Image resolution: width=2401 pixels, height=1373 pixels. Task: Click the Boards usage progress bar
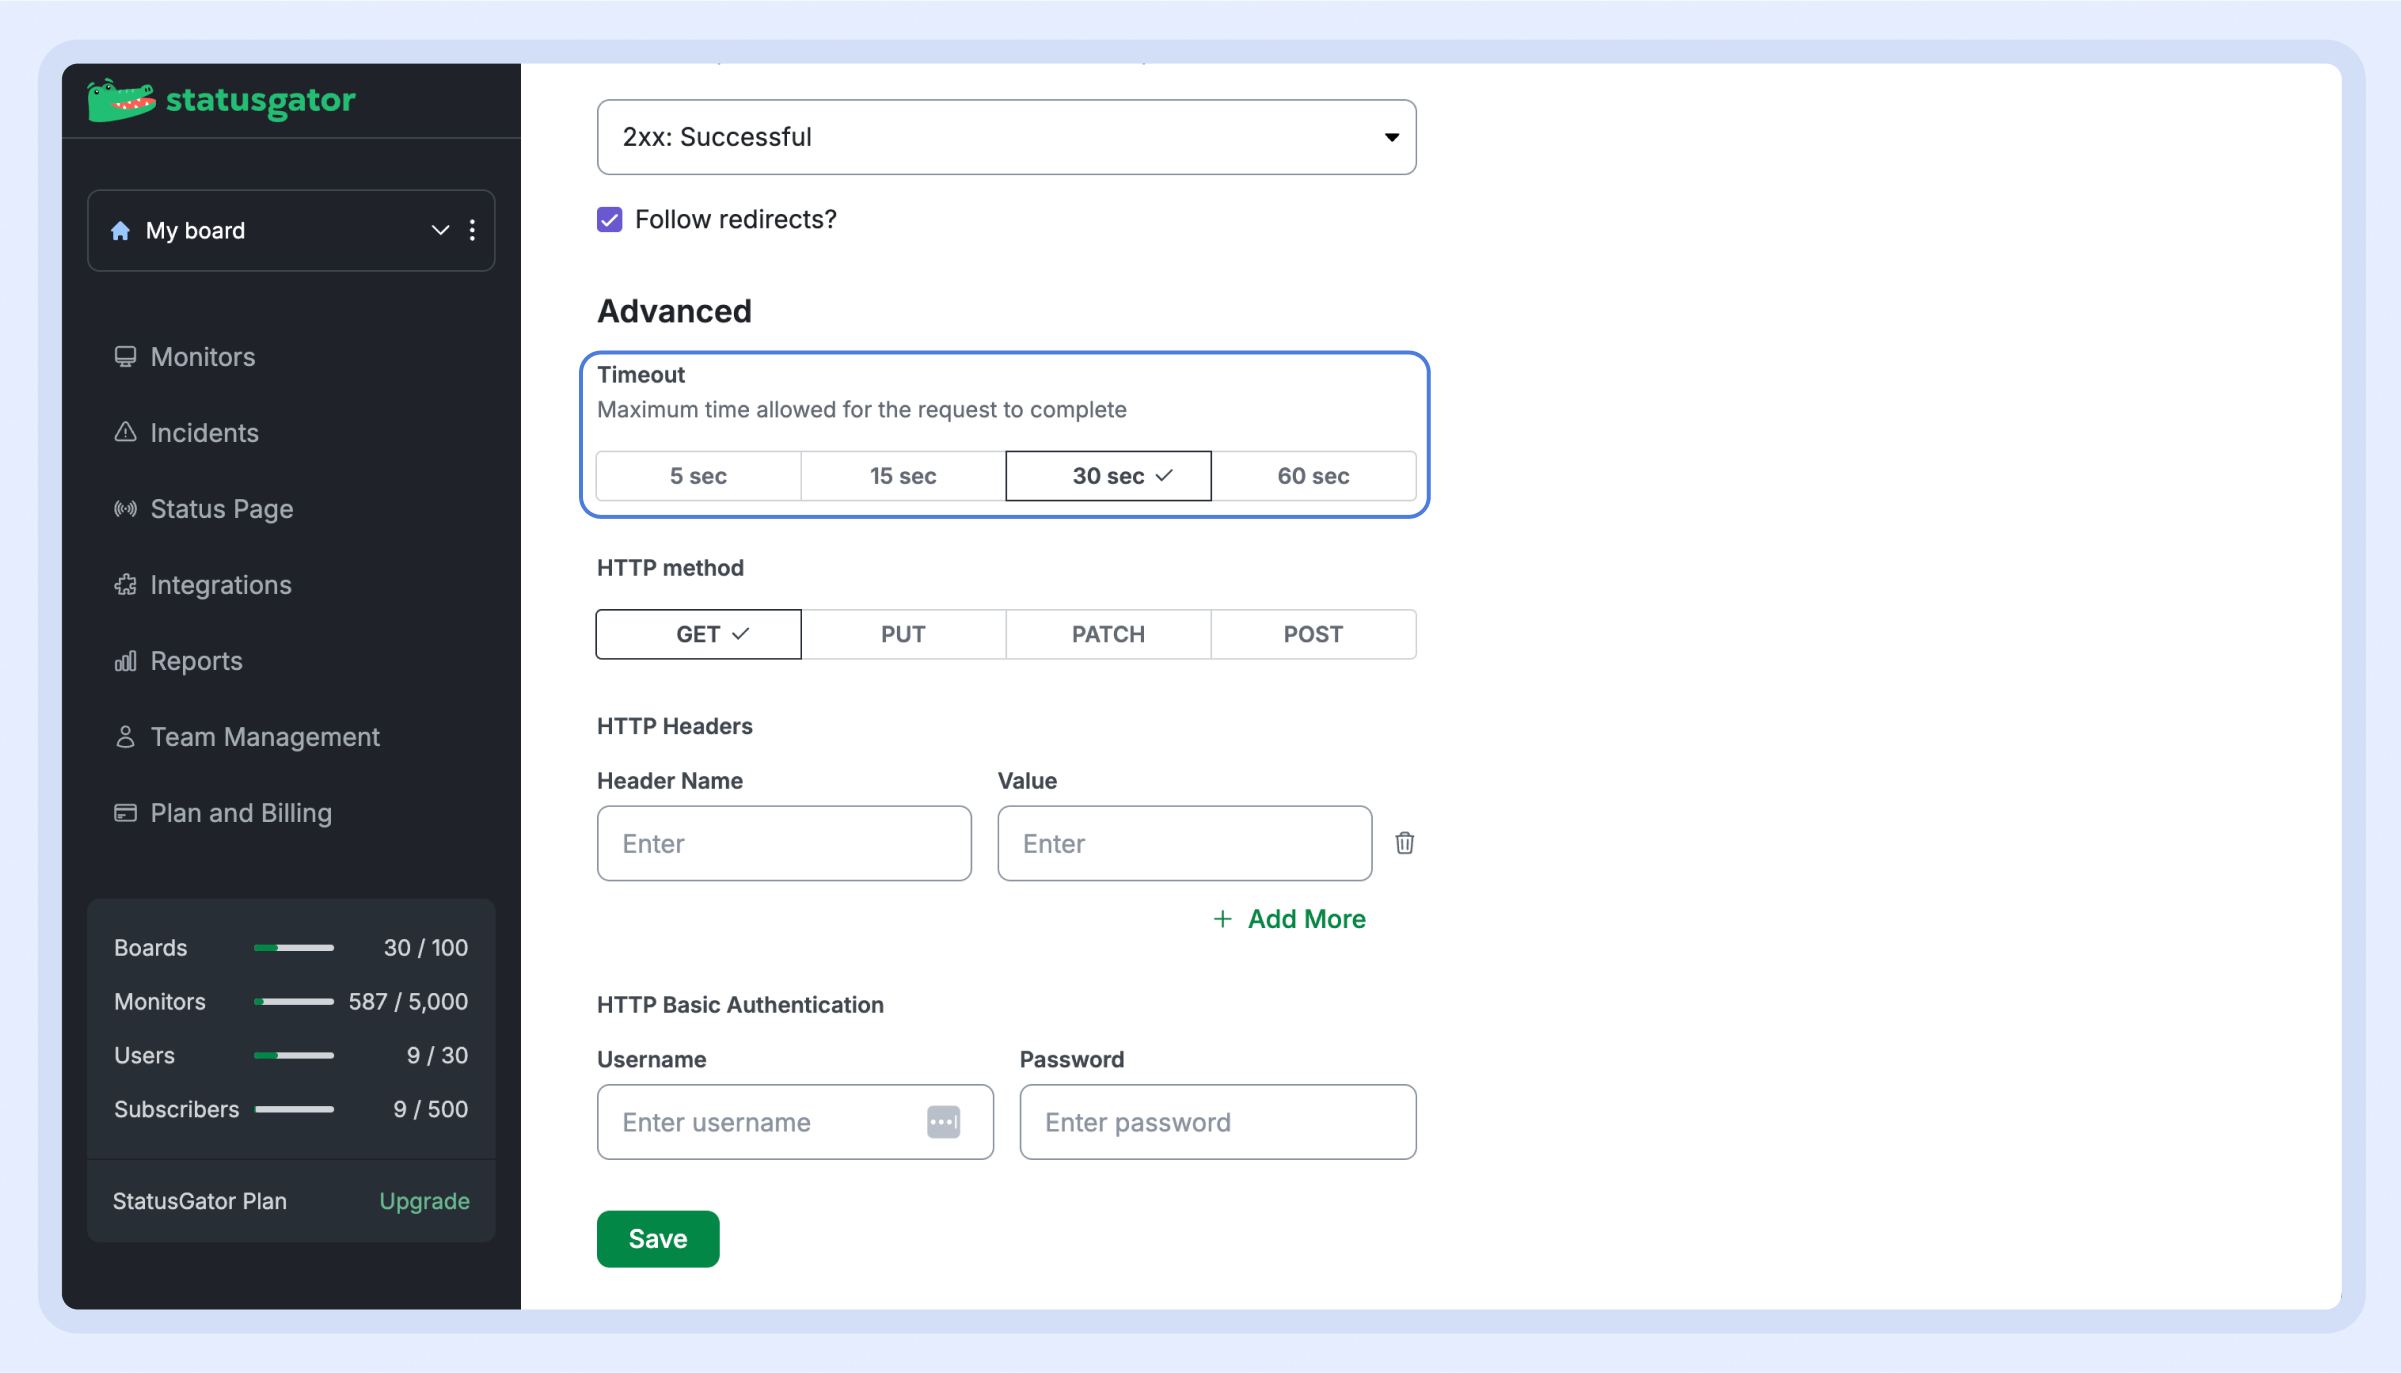pyautogui.click(x=294, y=948)
